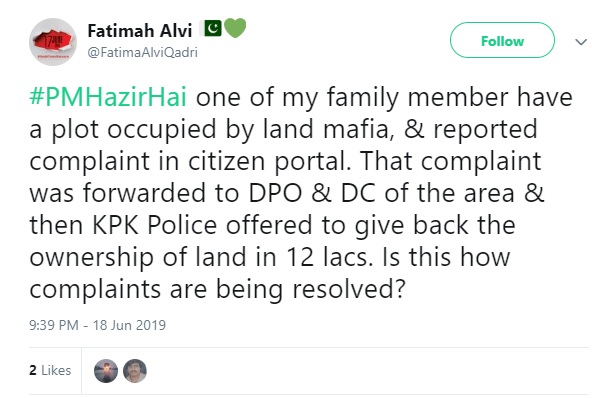Expand the tweet options chevron menu
This screenshot has width=592, height=398.
pyautogui.click(x=581, y=42)
